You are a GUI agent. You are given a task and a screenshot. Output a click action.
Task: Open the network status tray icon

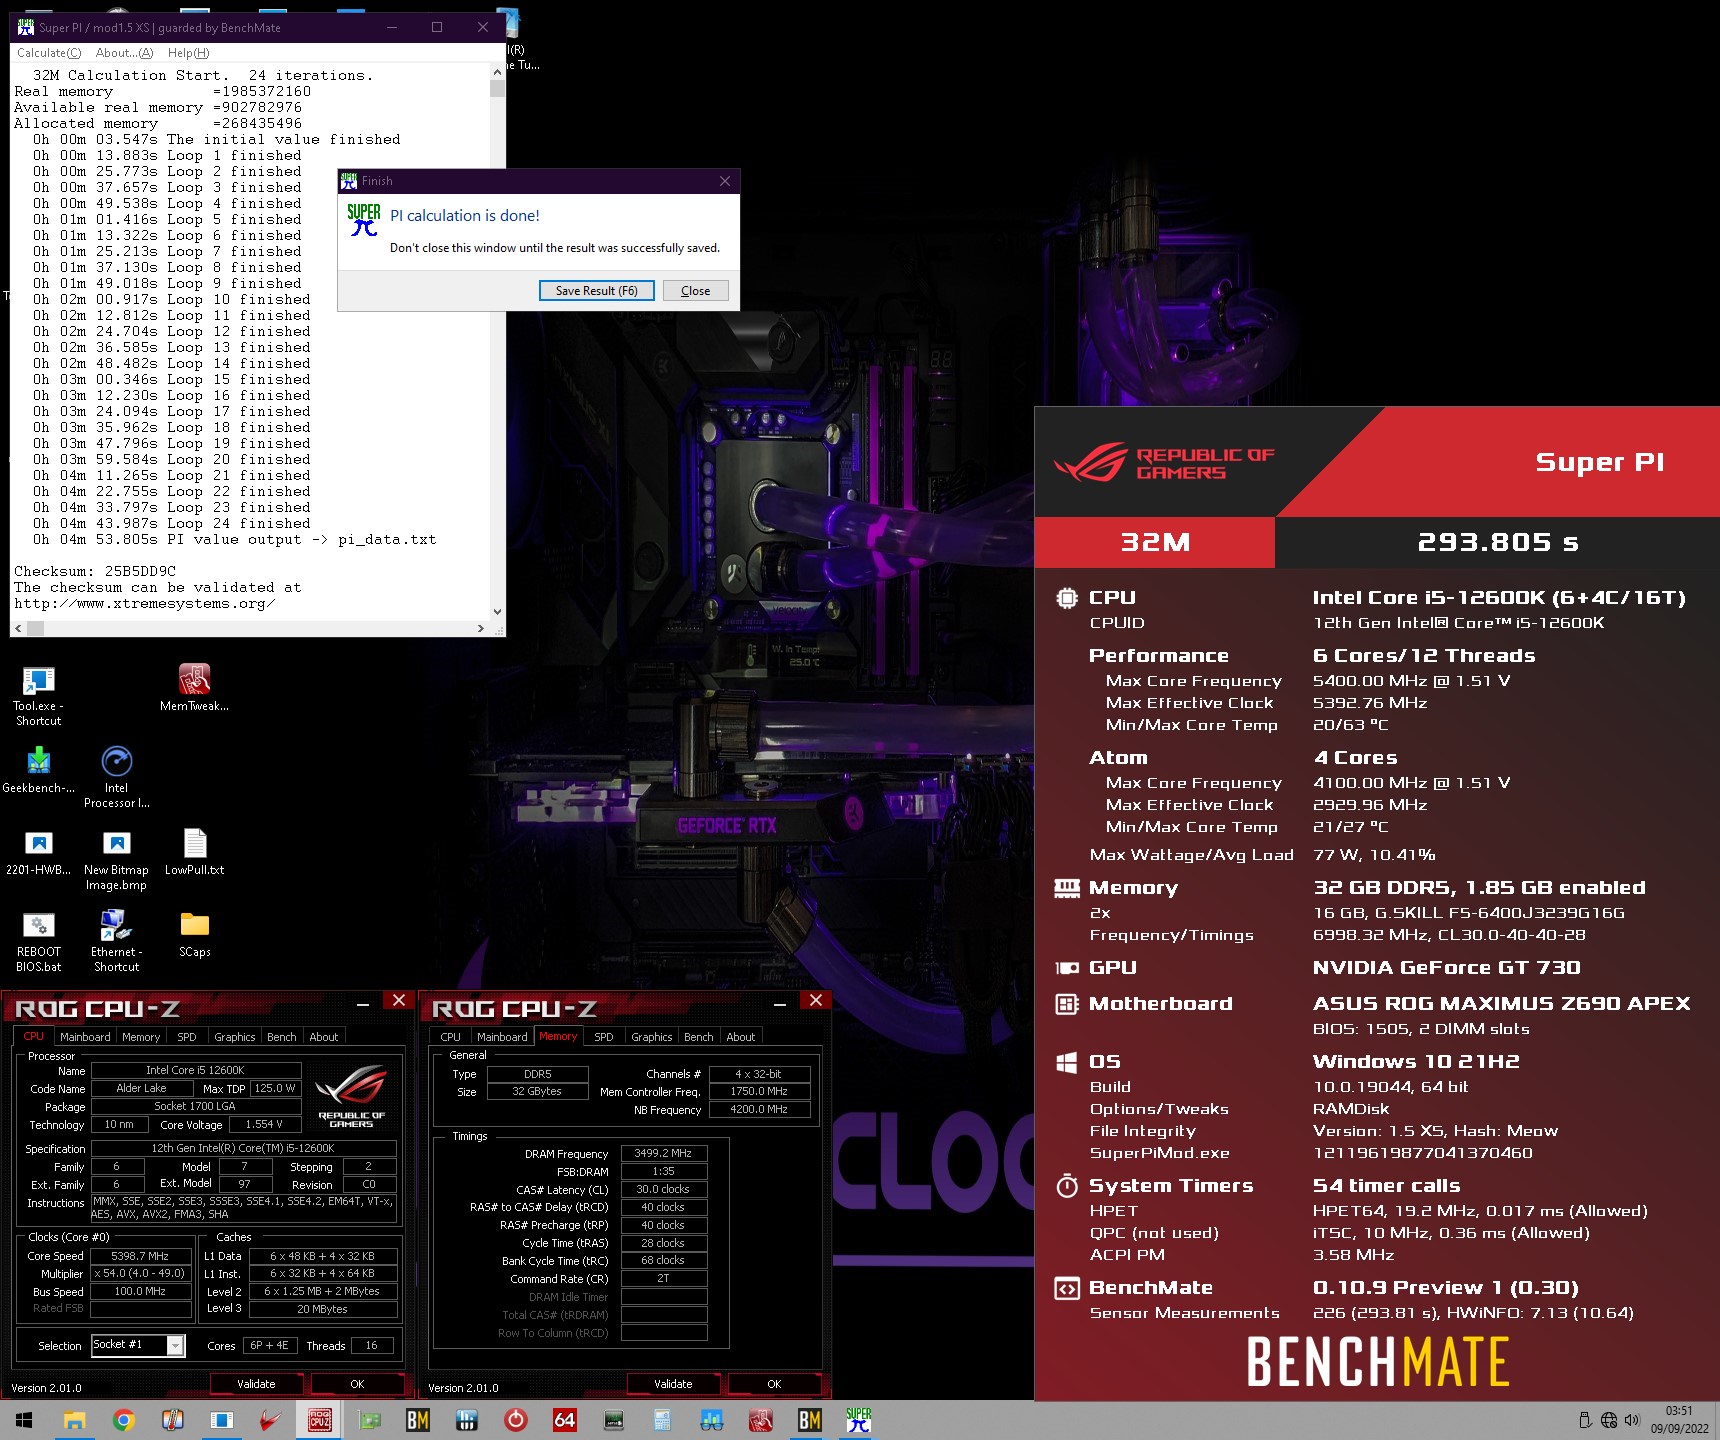[1609, 1420]
